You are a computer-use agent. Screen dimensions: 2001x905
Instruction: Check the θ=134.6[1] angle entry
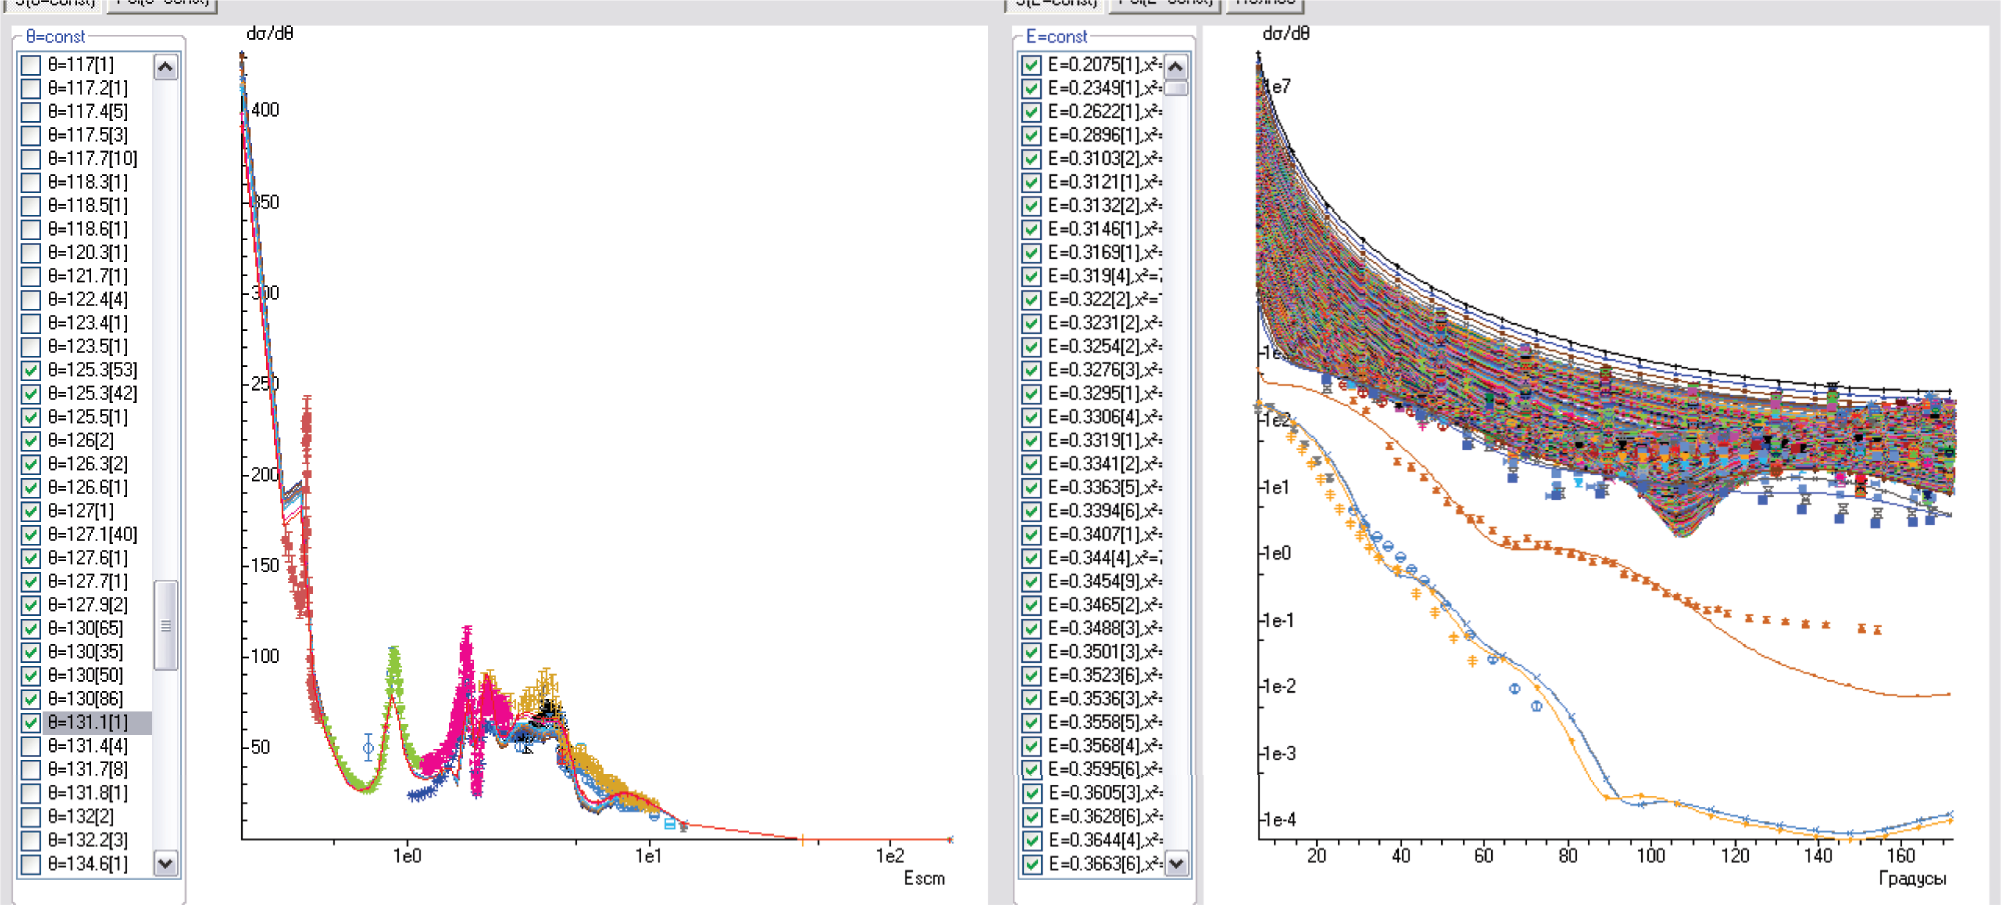(31, 864)
